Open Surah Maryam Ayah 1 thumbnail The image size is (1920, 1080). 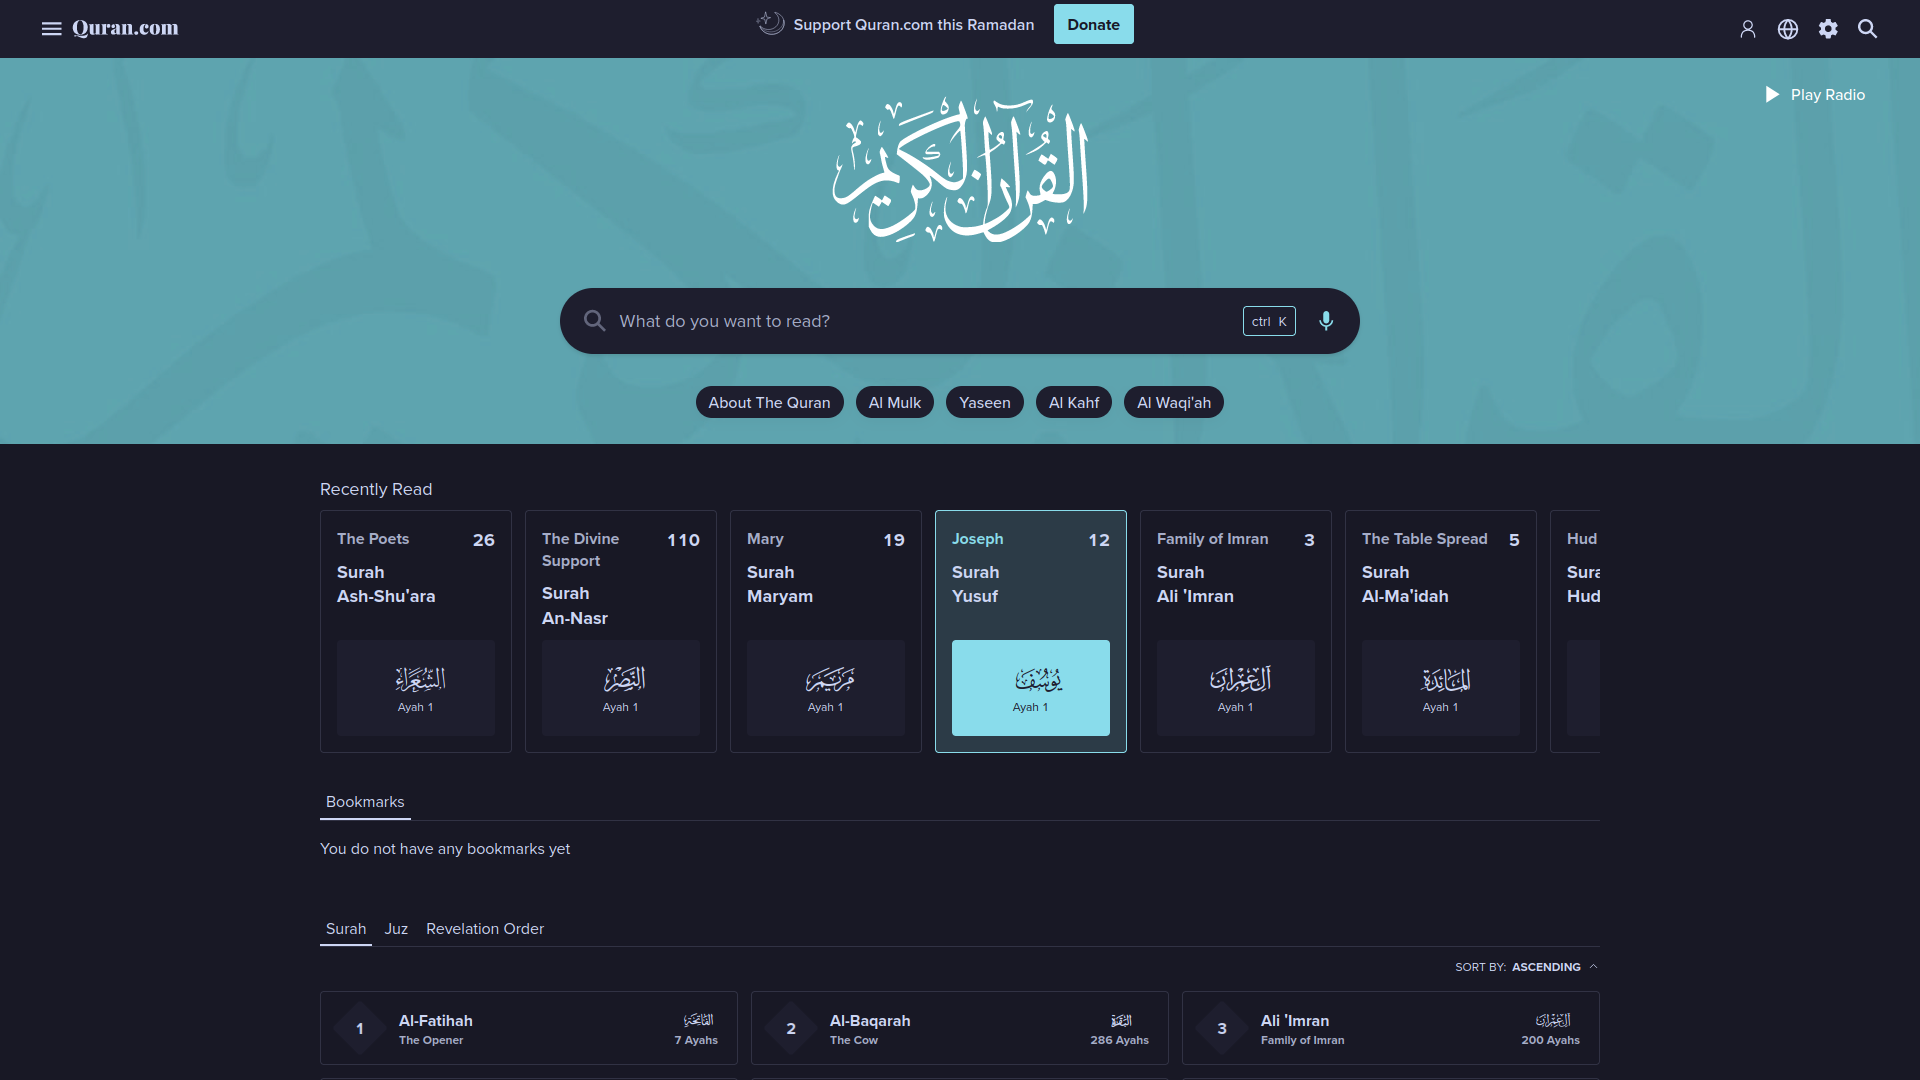(x=825, y=688)
